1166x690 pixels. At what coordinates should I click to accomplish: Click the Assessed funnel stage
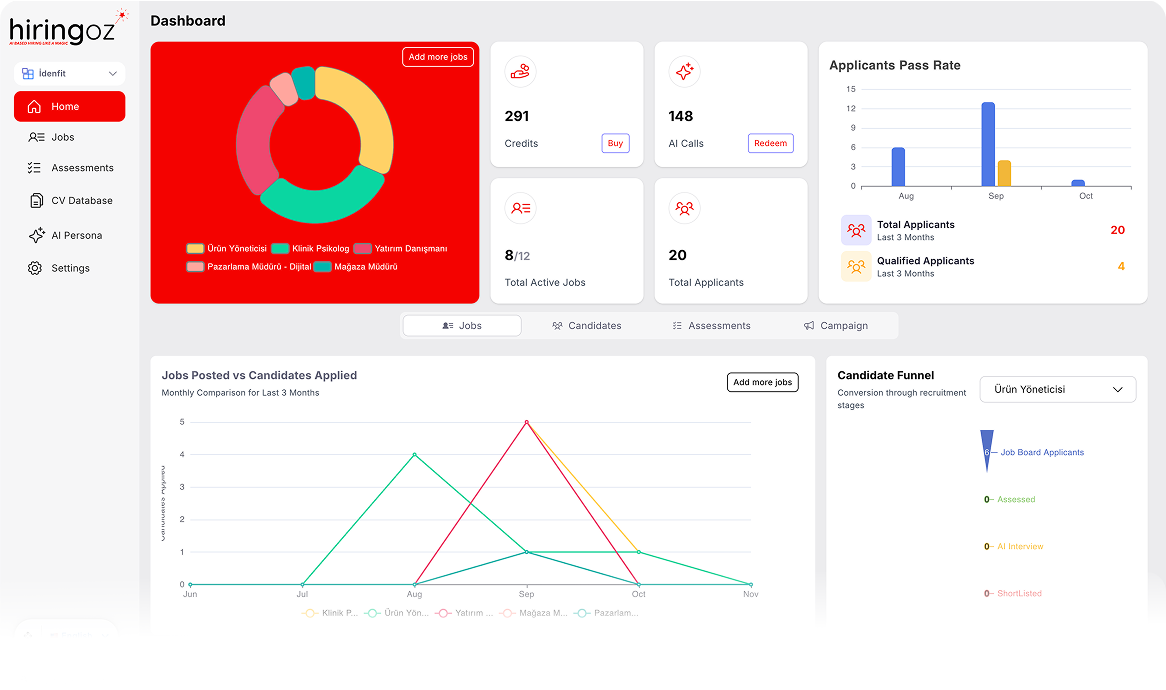pos(1016,500)
